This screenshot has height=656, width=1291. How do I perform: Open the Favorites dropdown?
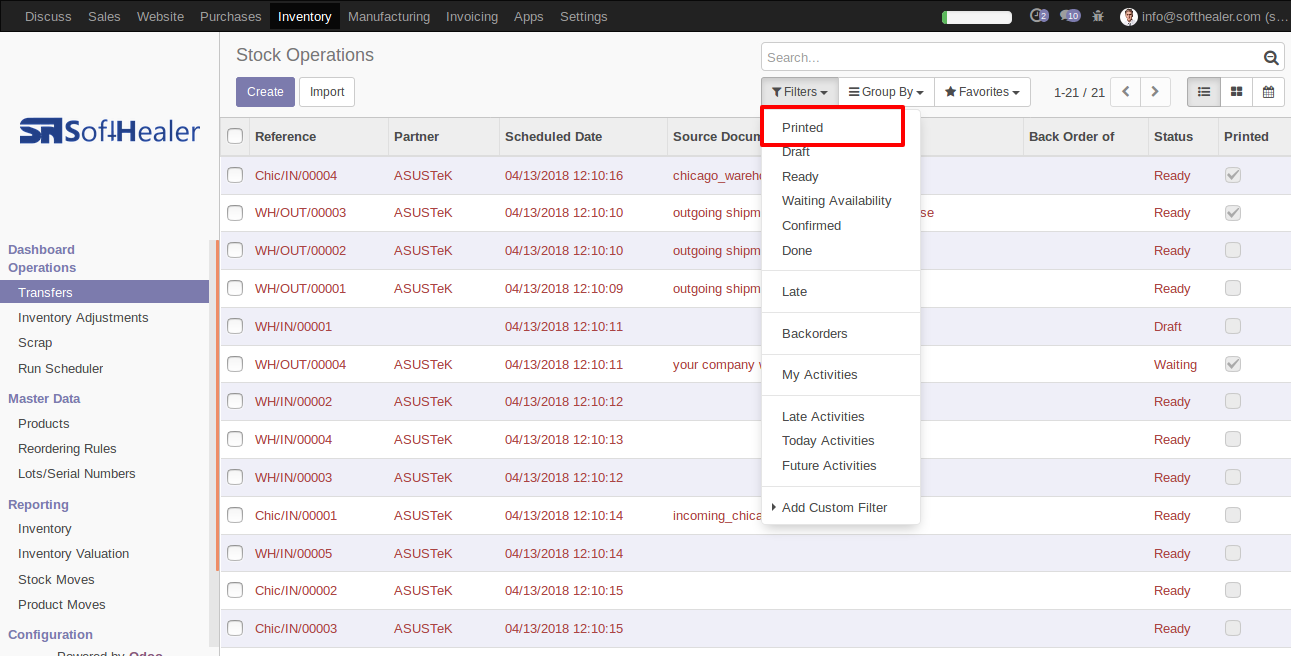pos(983,92)
